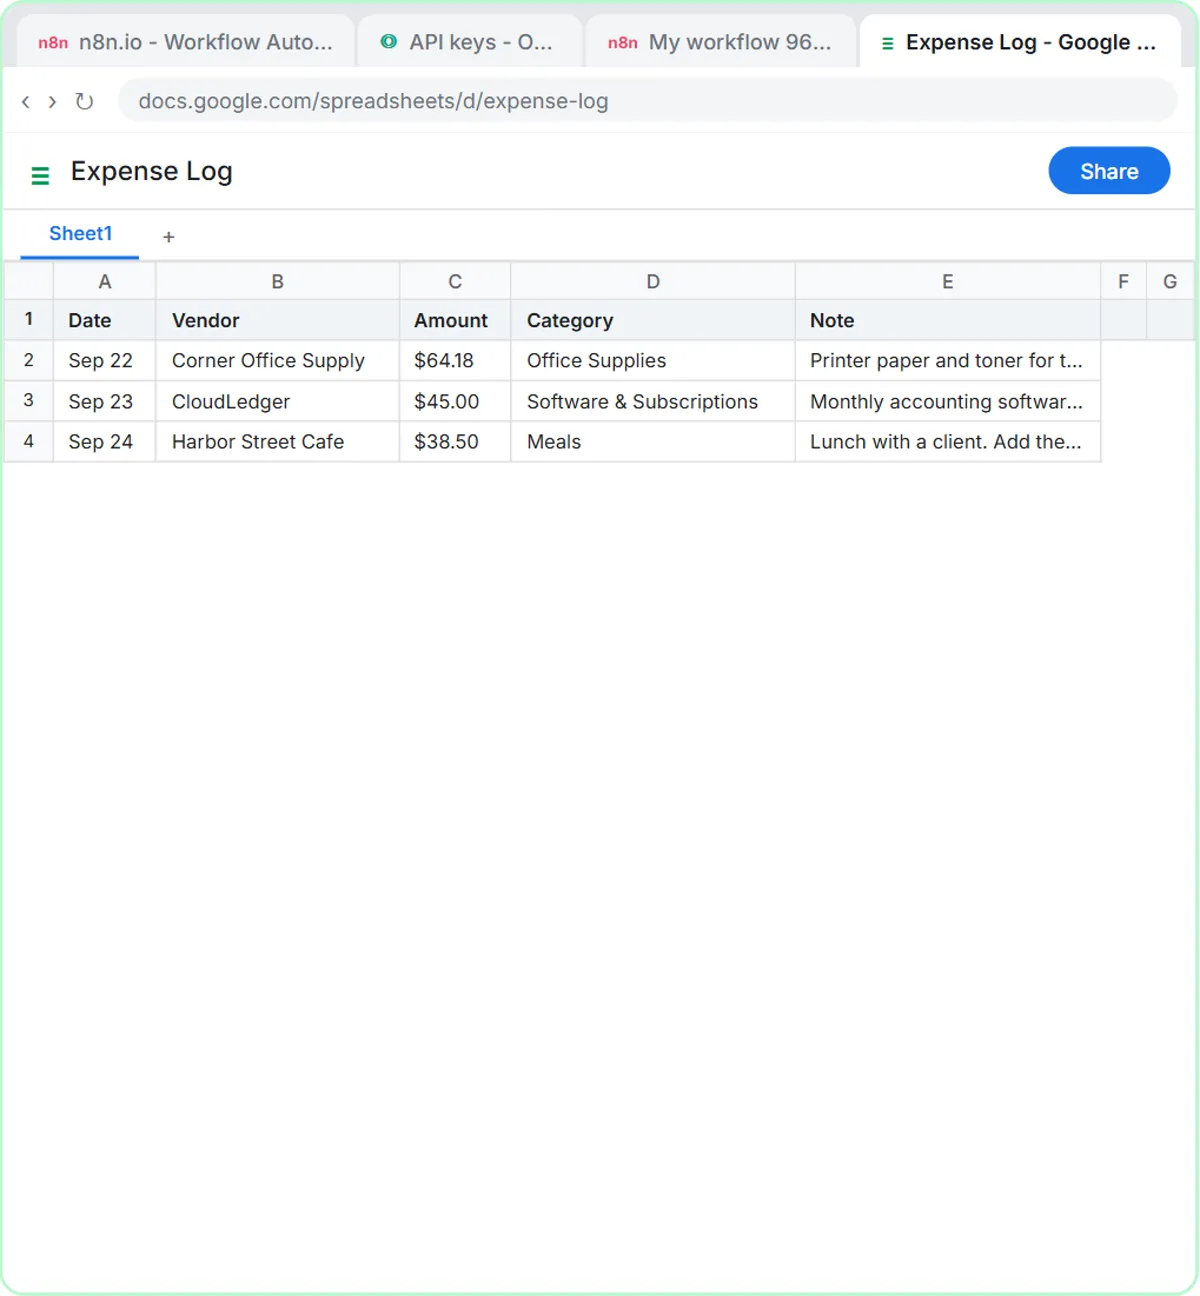Select the $64.18 amount cell
1200x1296 pixels.
(x=455, y=360)
